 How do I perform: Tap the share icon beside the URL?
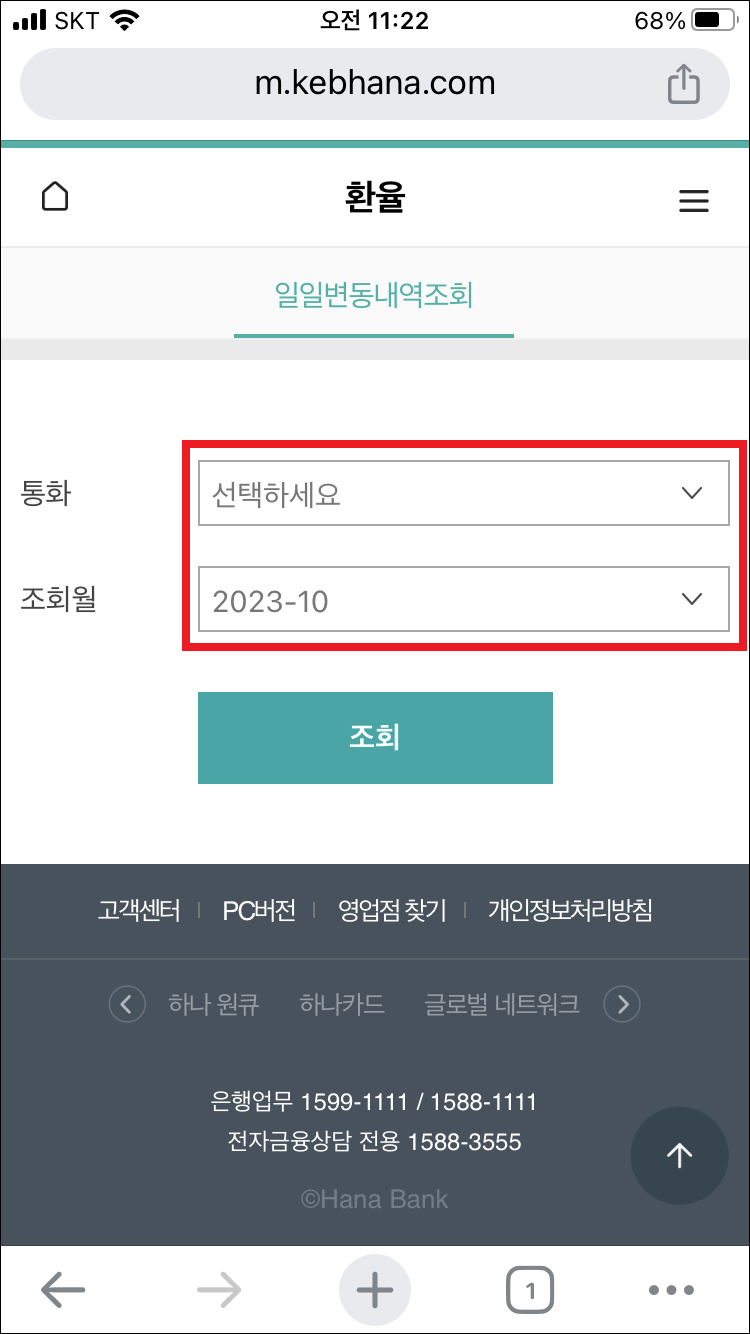pyautogui.click(x=683, y=84)
